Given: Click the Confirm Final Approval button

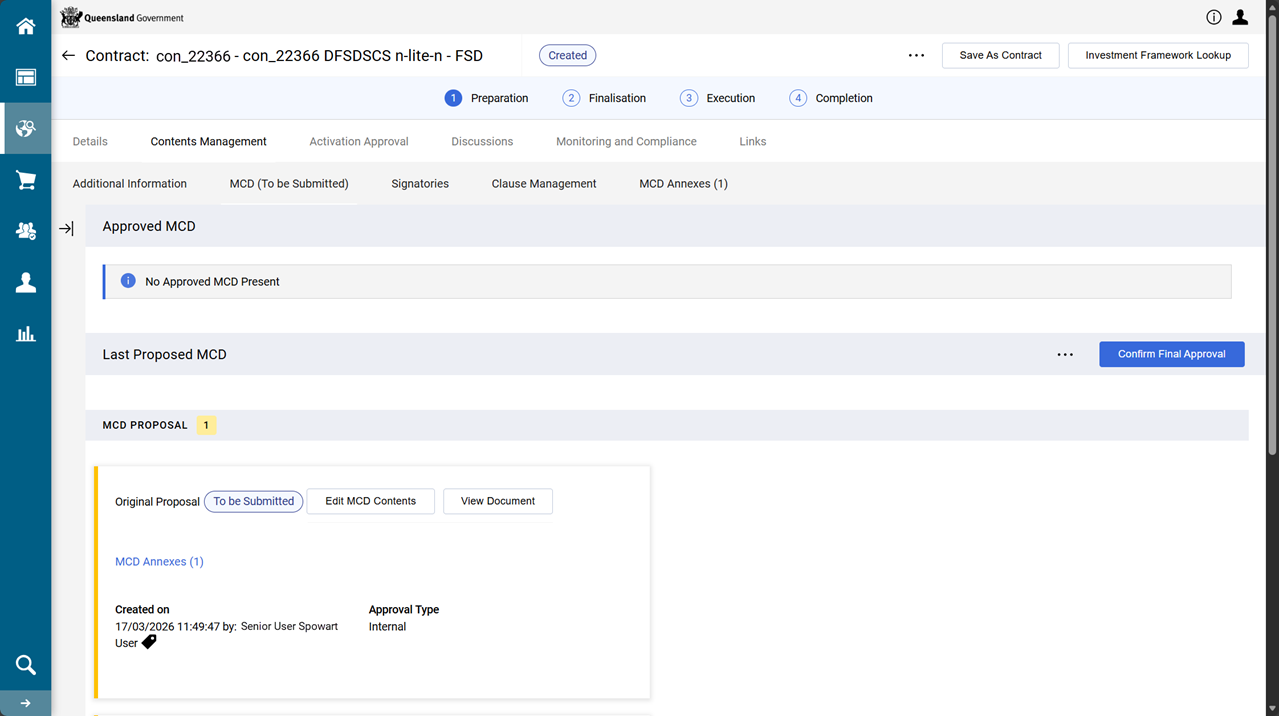Looking at the screenshot, I should (x=1171, y=354).
